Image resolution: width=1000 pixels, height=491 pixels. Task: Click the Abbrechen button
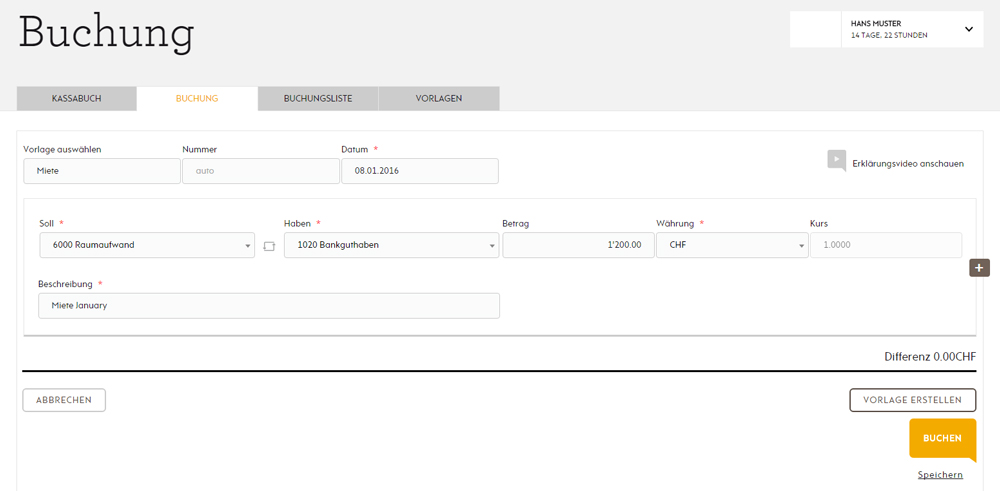point(64,400)
